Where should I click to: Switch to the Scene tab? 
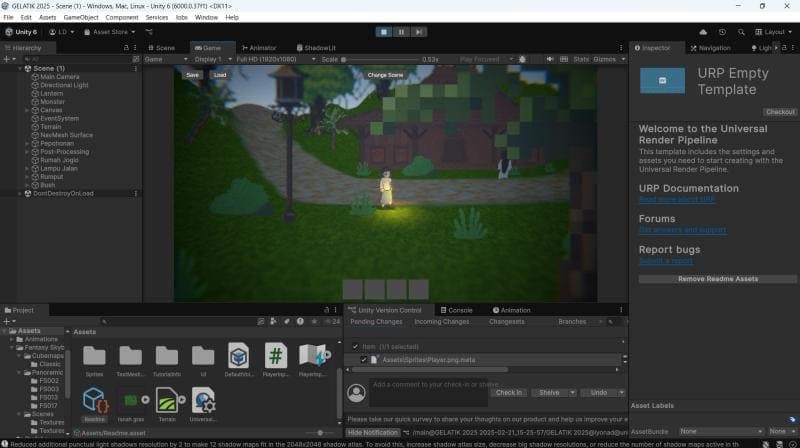(161, 47)
